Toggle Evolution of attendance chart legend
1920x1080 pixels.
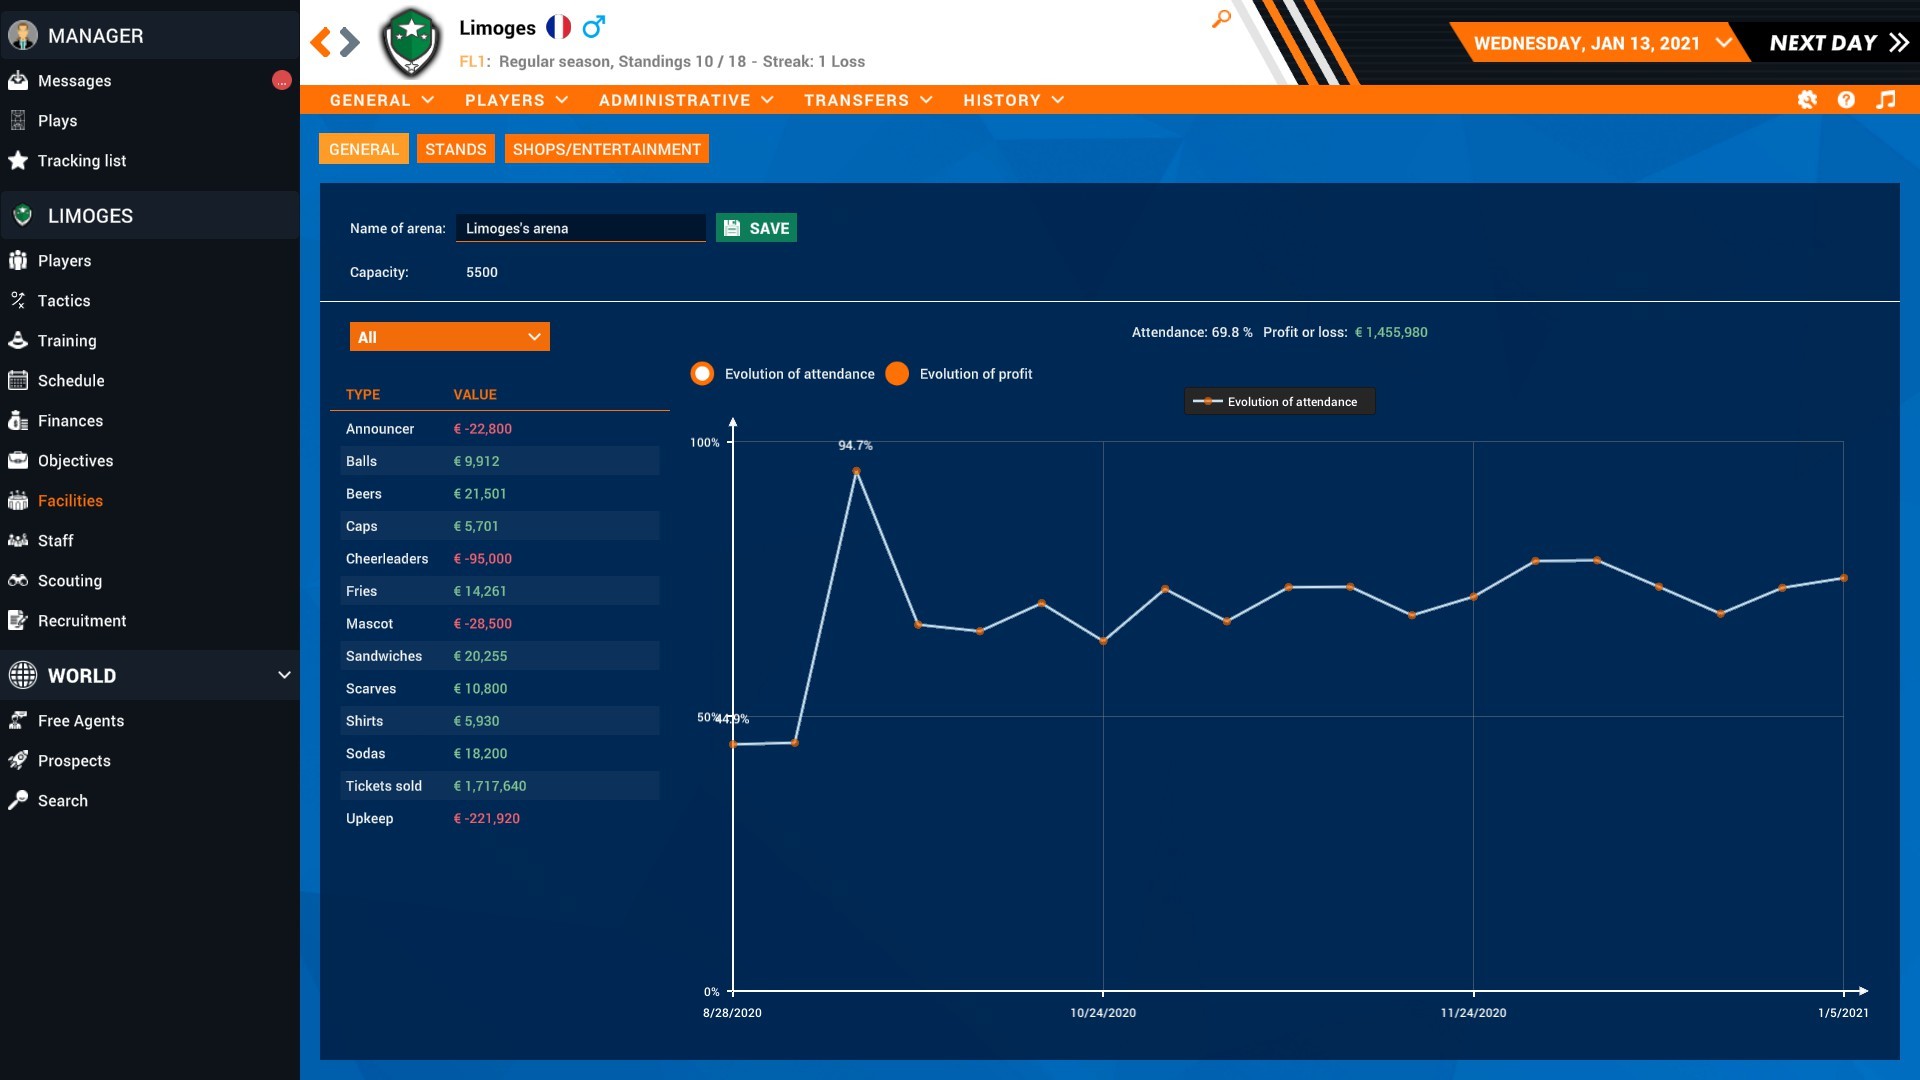pos(1279,402)
